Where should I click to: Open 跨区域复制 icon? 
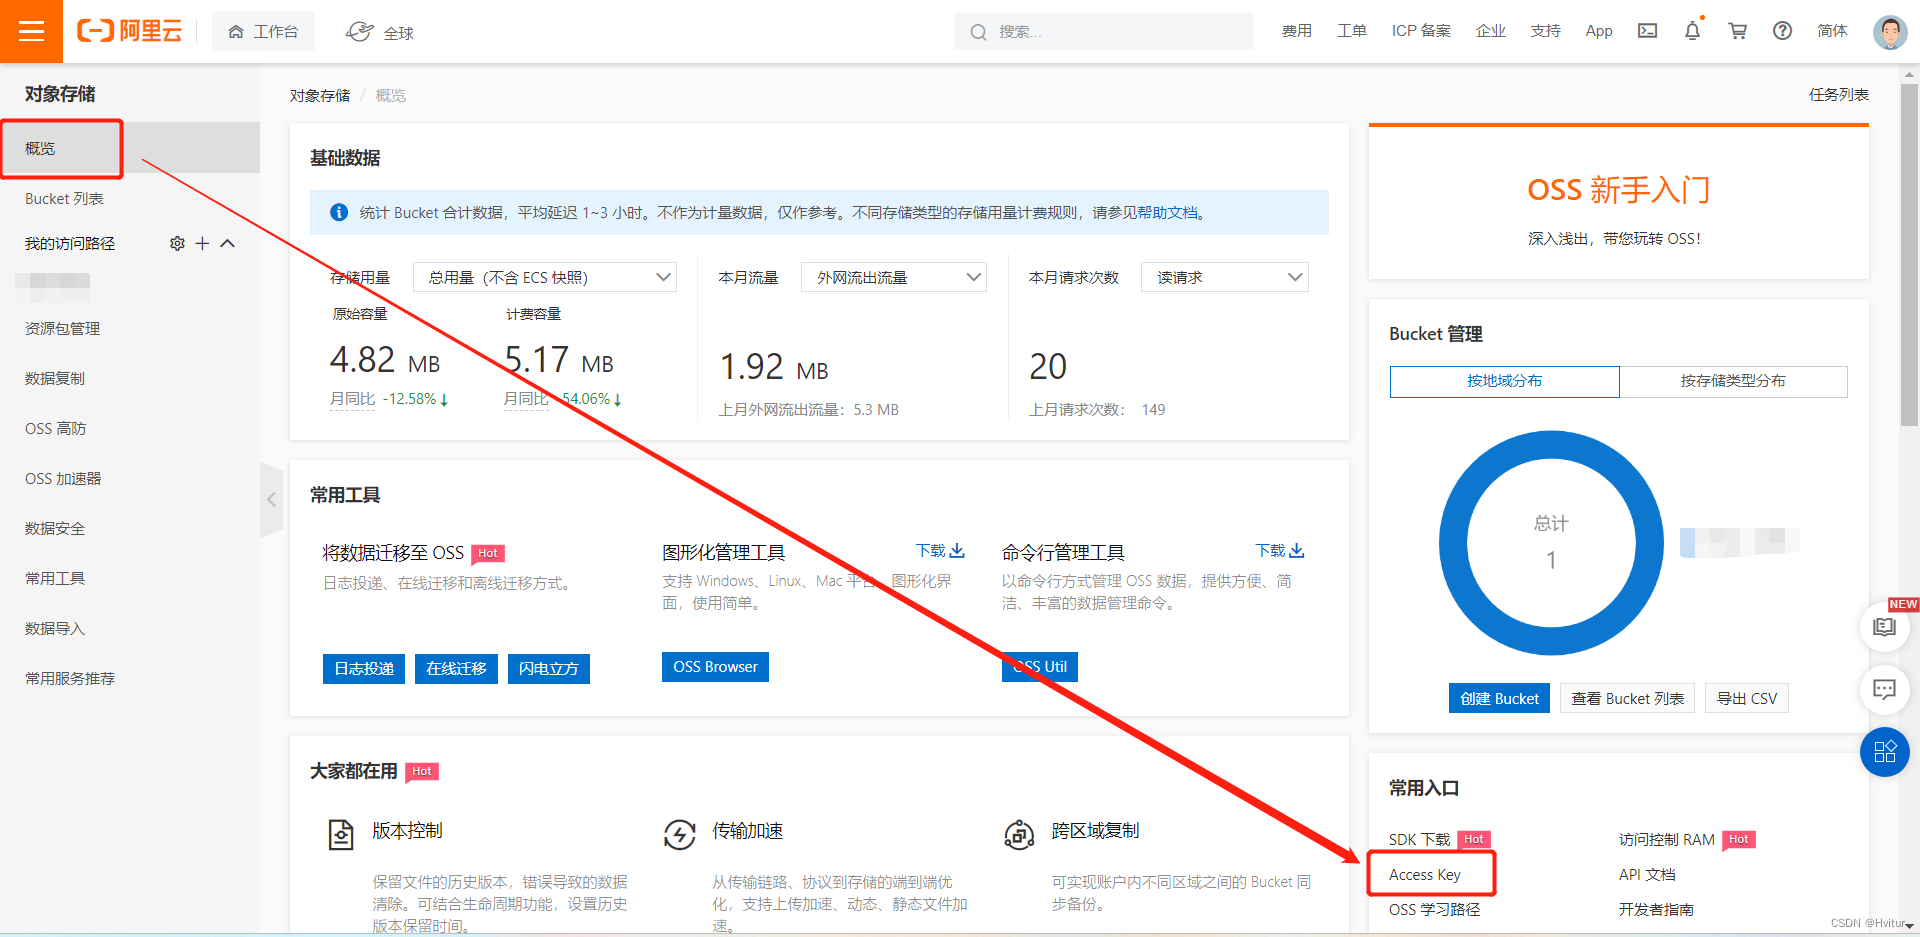click(1019, 834)
